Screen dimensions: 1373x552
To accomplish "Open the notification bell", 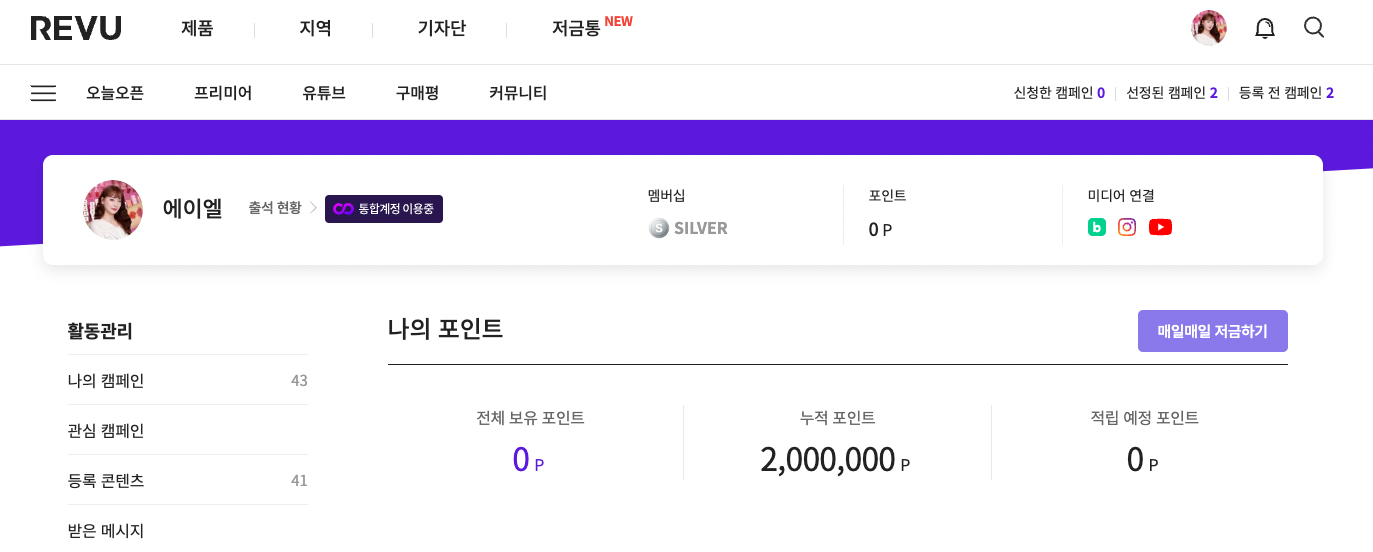I will click(1264, 28).
